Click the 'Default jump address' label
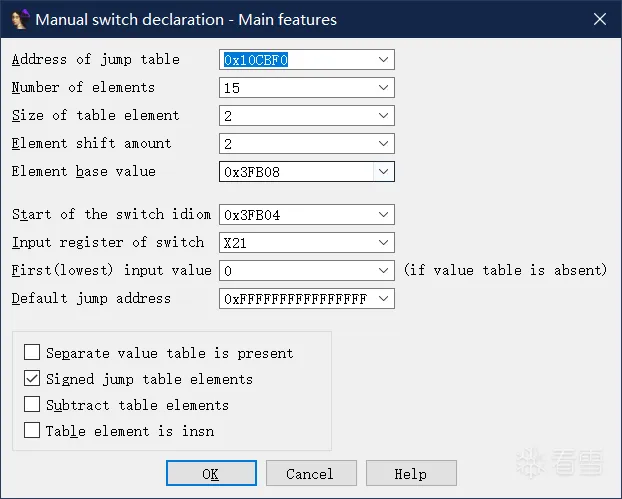Screen dimensions: 622x499 (91, 298)
